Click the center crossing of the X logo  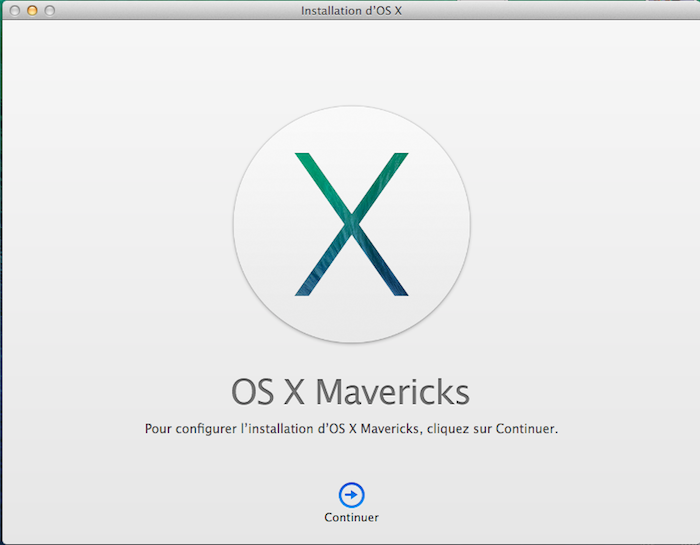click(x=351, y=223)
